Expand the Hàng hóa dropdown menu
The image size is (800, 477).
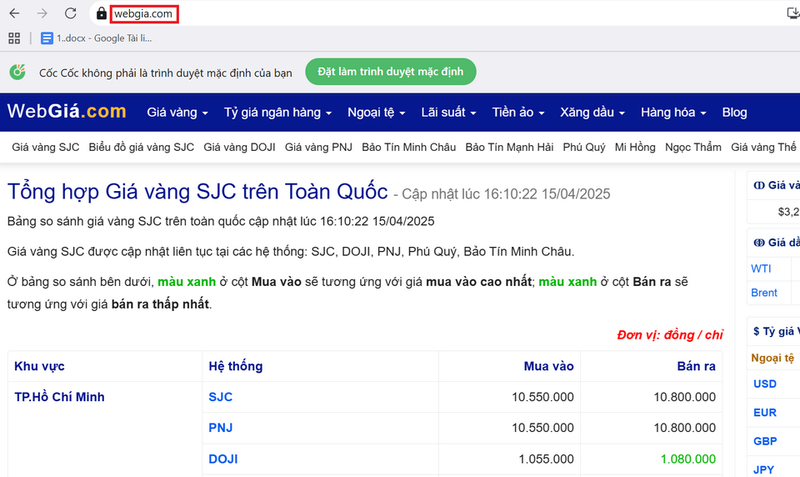(673, 112)
